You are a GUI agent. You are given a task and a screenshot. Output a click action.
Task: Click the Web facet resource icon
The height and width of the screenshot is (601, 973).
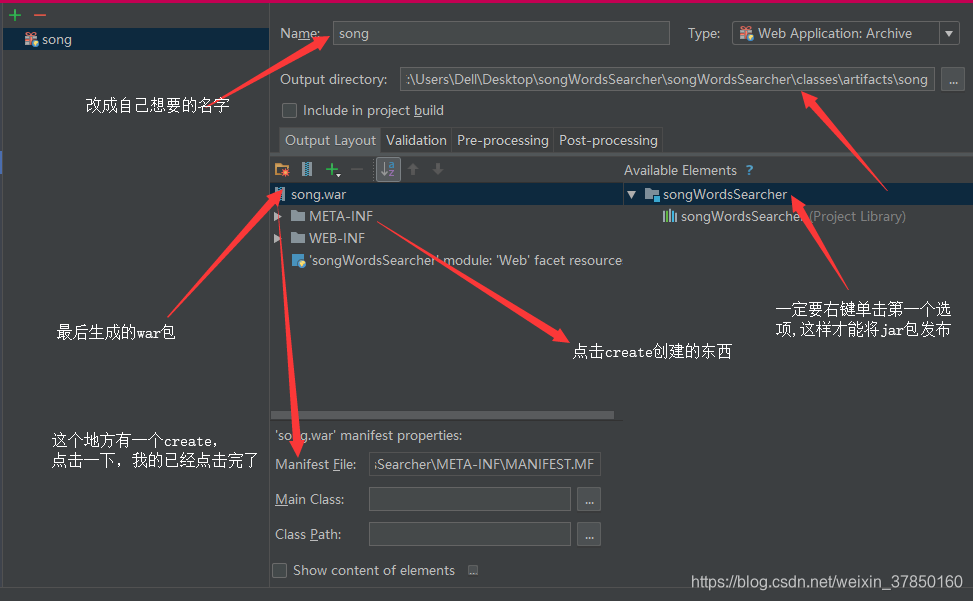coord(298,260)
